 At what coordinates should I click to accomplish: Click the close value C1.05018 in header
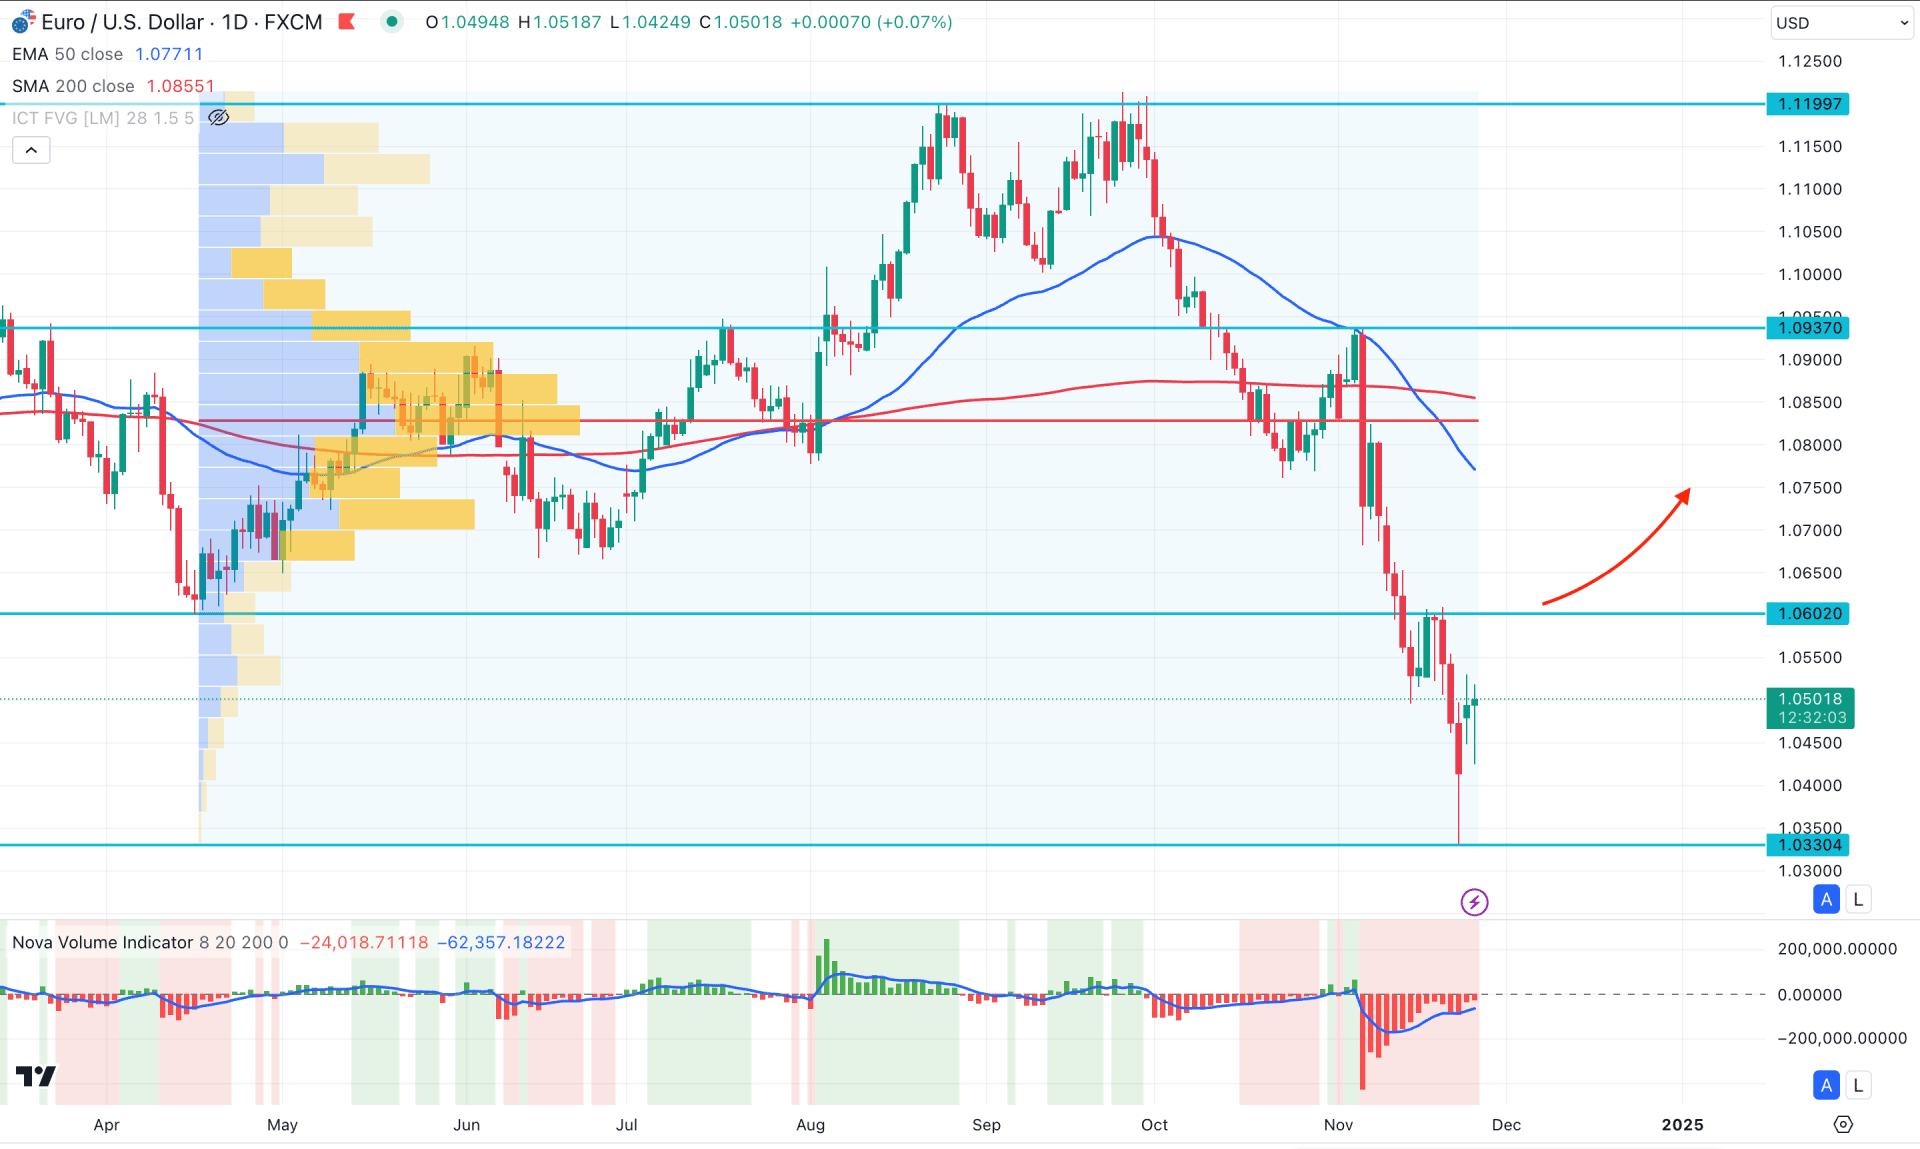click(741, 22)
